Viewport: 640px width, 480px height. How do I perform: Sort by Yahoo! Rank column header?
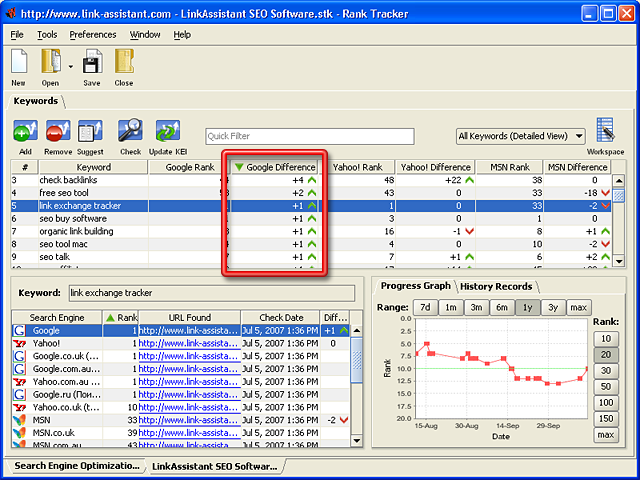(x=357, y=167)
